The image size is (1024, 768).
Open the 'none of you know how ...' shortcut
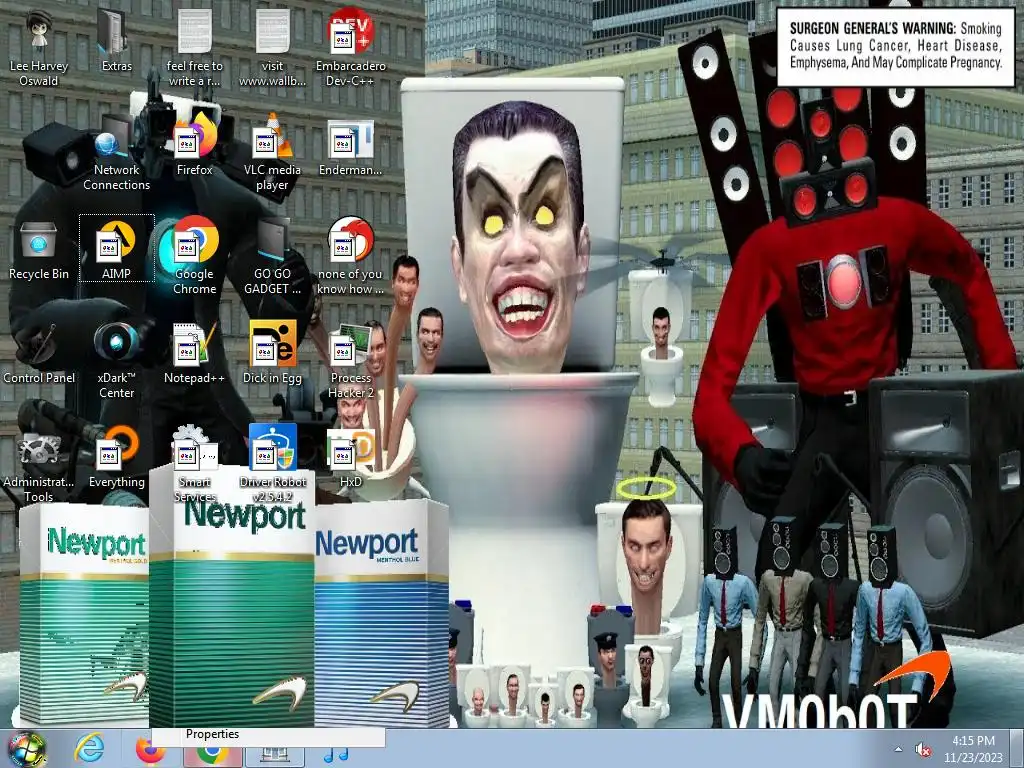point(351,255)
